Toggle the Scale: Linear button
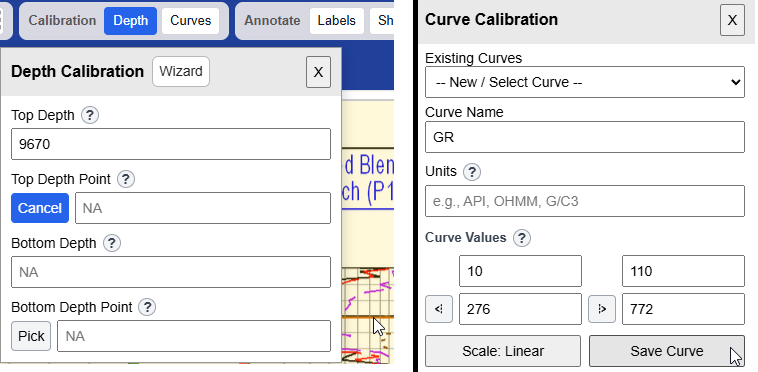 click(x=503, y=351)
